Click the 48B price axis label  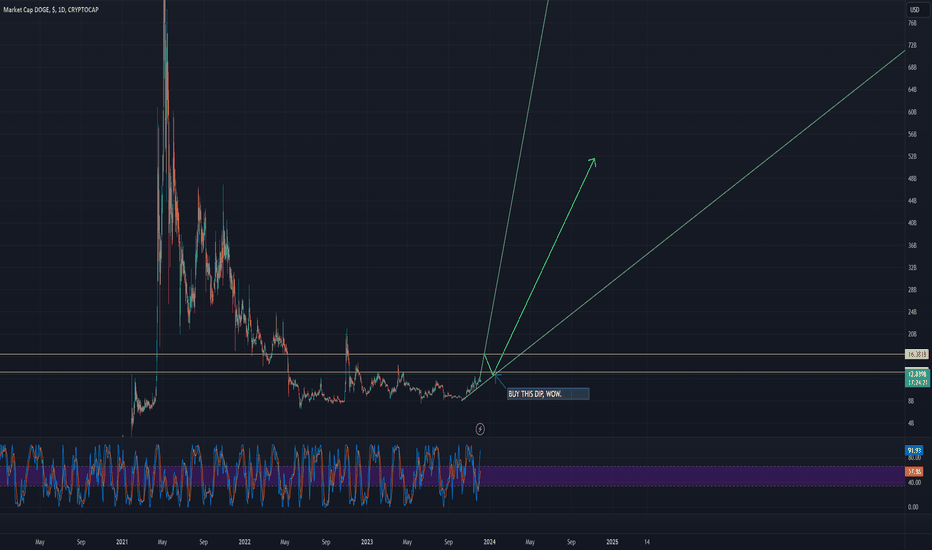[912, 178]
